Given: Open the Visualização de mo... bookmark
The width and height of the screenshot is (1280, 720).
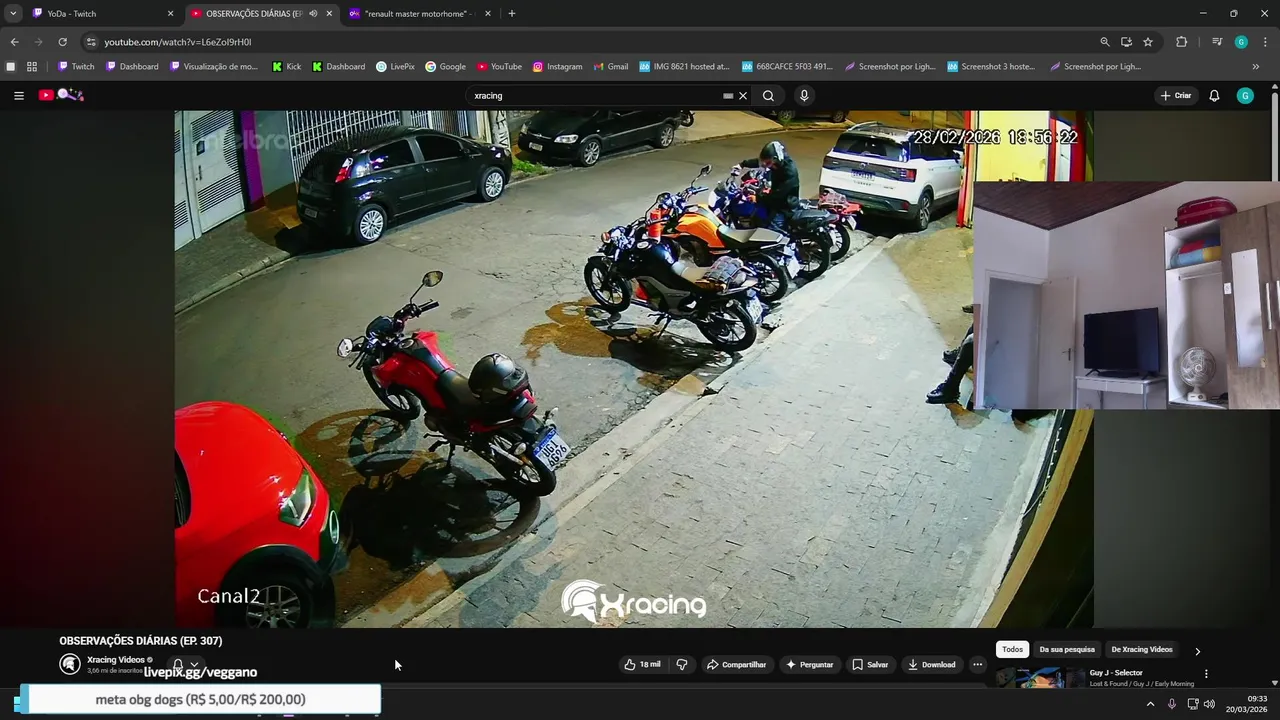Looking at the screenshot, I should [213, 67].
